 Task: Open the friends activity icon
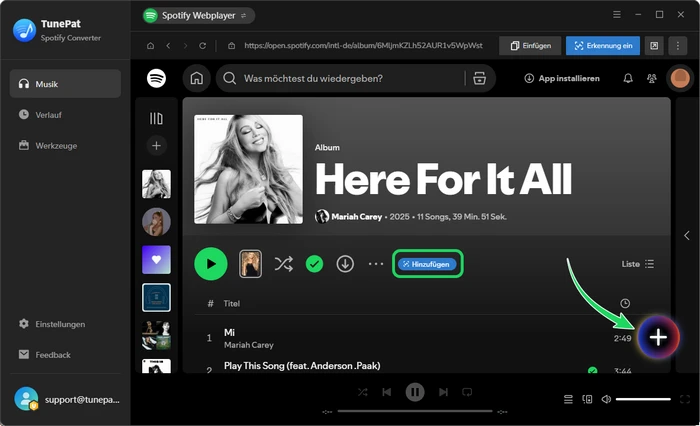pos(652,78)
